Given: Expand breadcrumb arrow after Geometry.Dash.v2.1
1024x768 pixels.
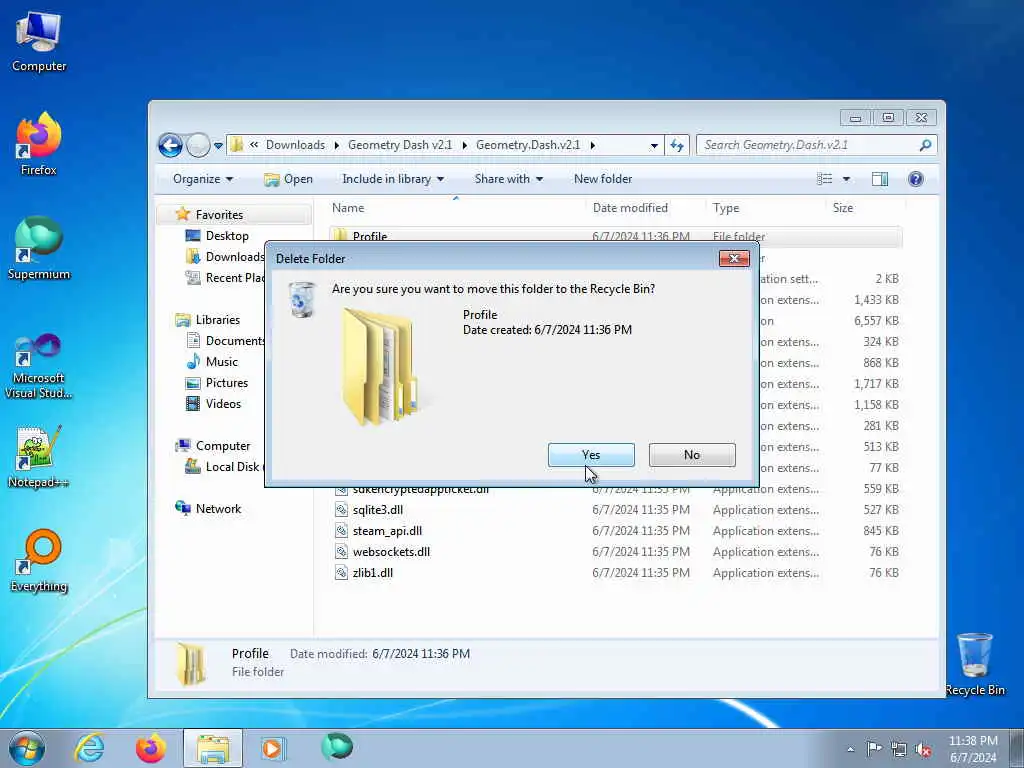Looking at the screenshot, I should coord(592,145).
